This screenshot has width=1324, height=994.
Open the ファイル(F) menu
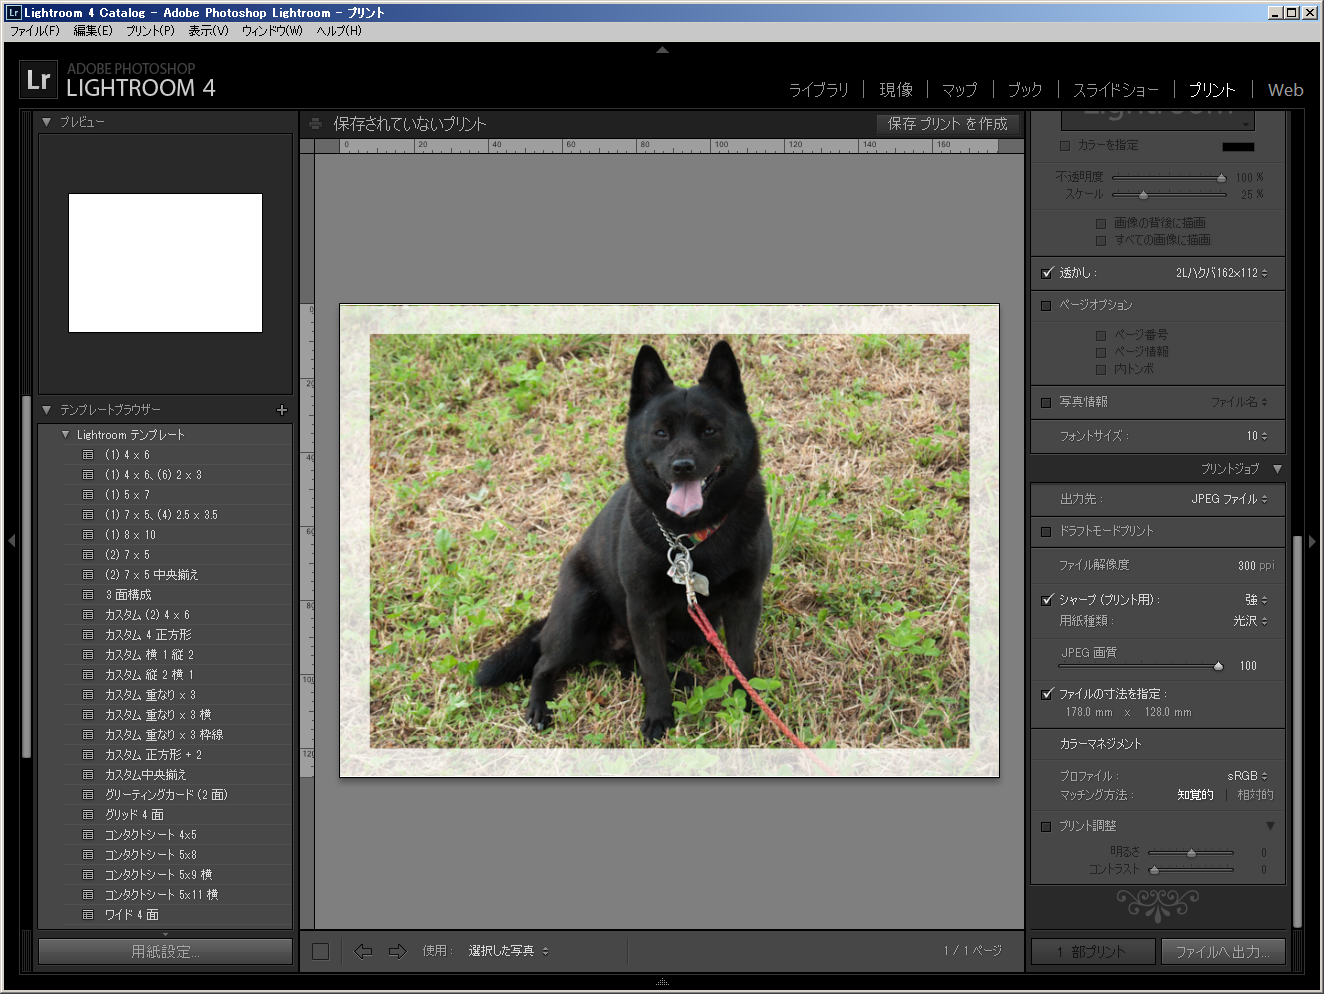[x=35, y=31]
